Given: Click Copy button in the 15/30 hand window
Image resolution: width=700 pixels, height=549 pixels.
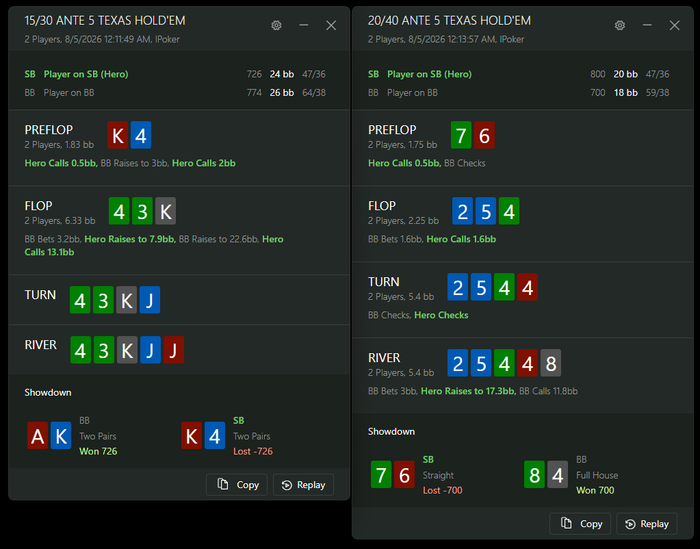Looking at the screenshot, I should [x=237, y=485].
